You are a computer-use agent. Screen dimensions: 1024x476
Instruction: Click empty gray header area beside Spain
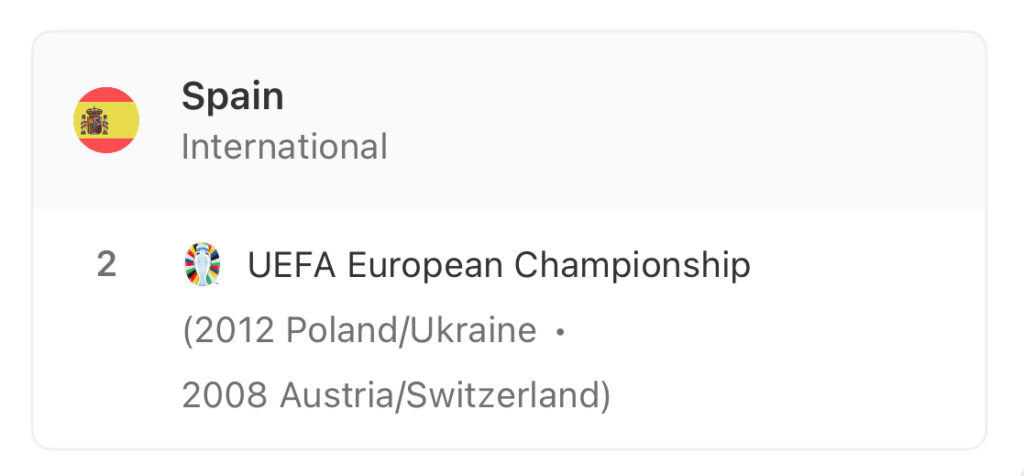[653, 121]
